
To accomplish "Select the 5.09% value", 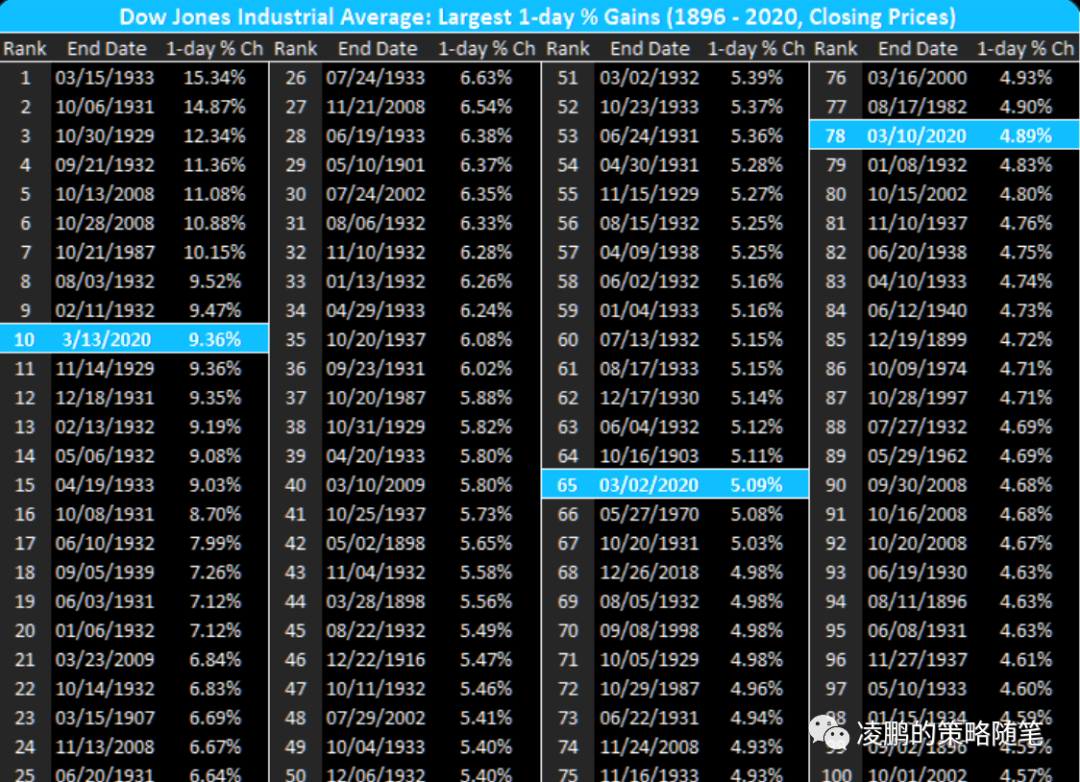I will pyautogui.click(x=757, y=485).
